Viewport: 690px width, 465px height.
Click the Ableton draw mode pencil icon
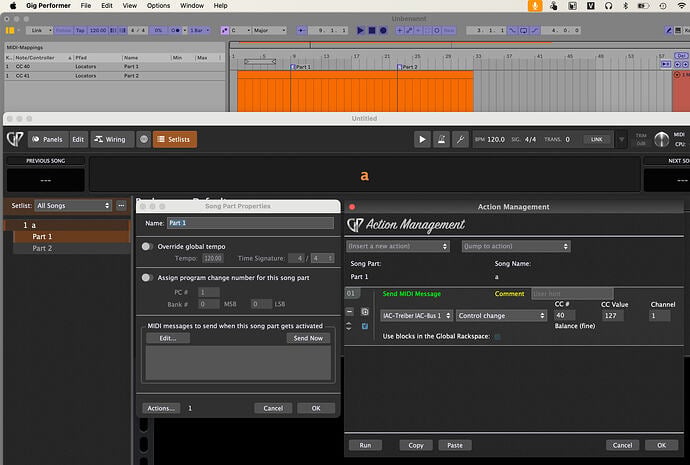(x=668, y=30)
